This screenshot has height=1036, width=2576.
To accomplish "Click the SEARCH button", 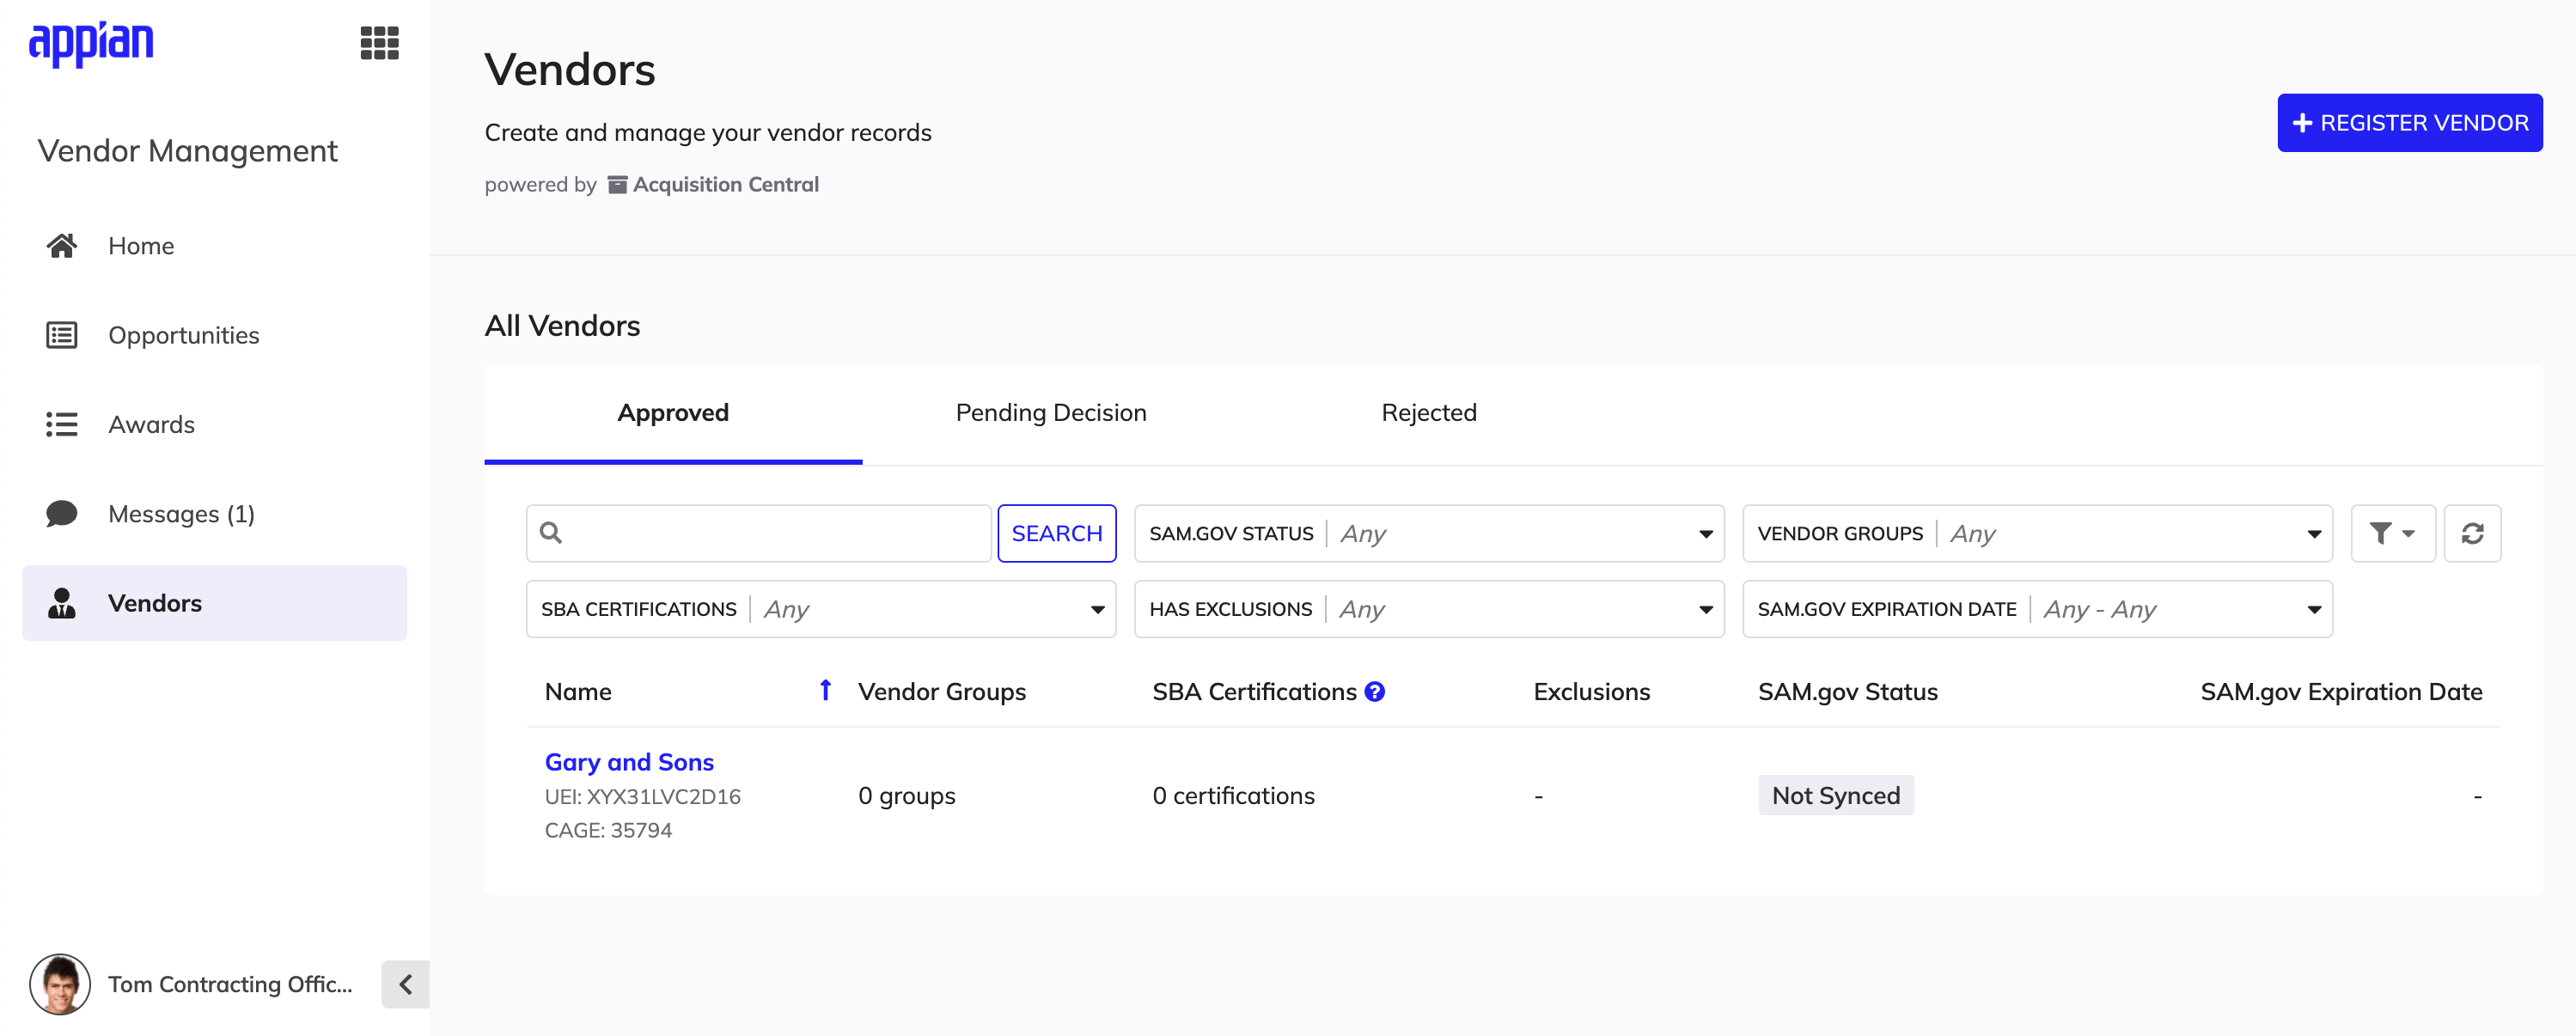I will (x=1056, y=534).
